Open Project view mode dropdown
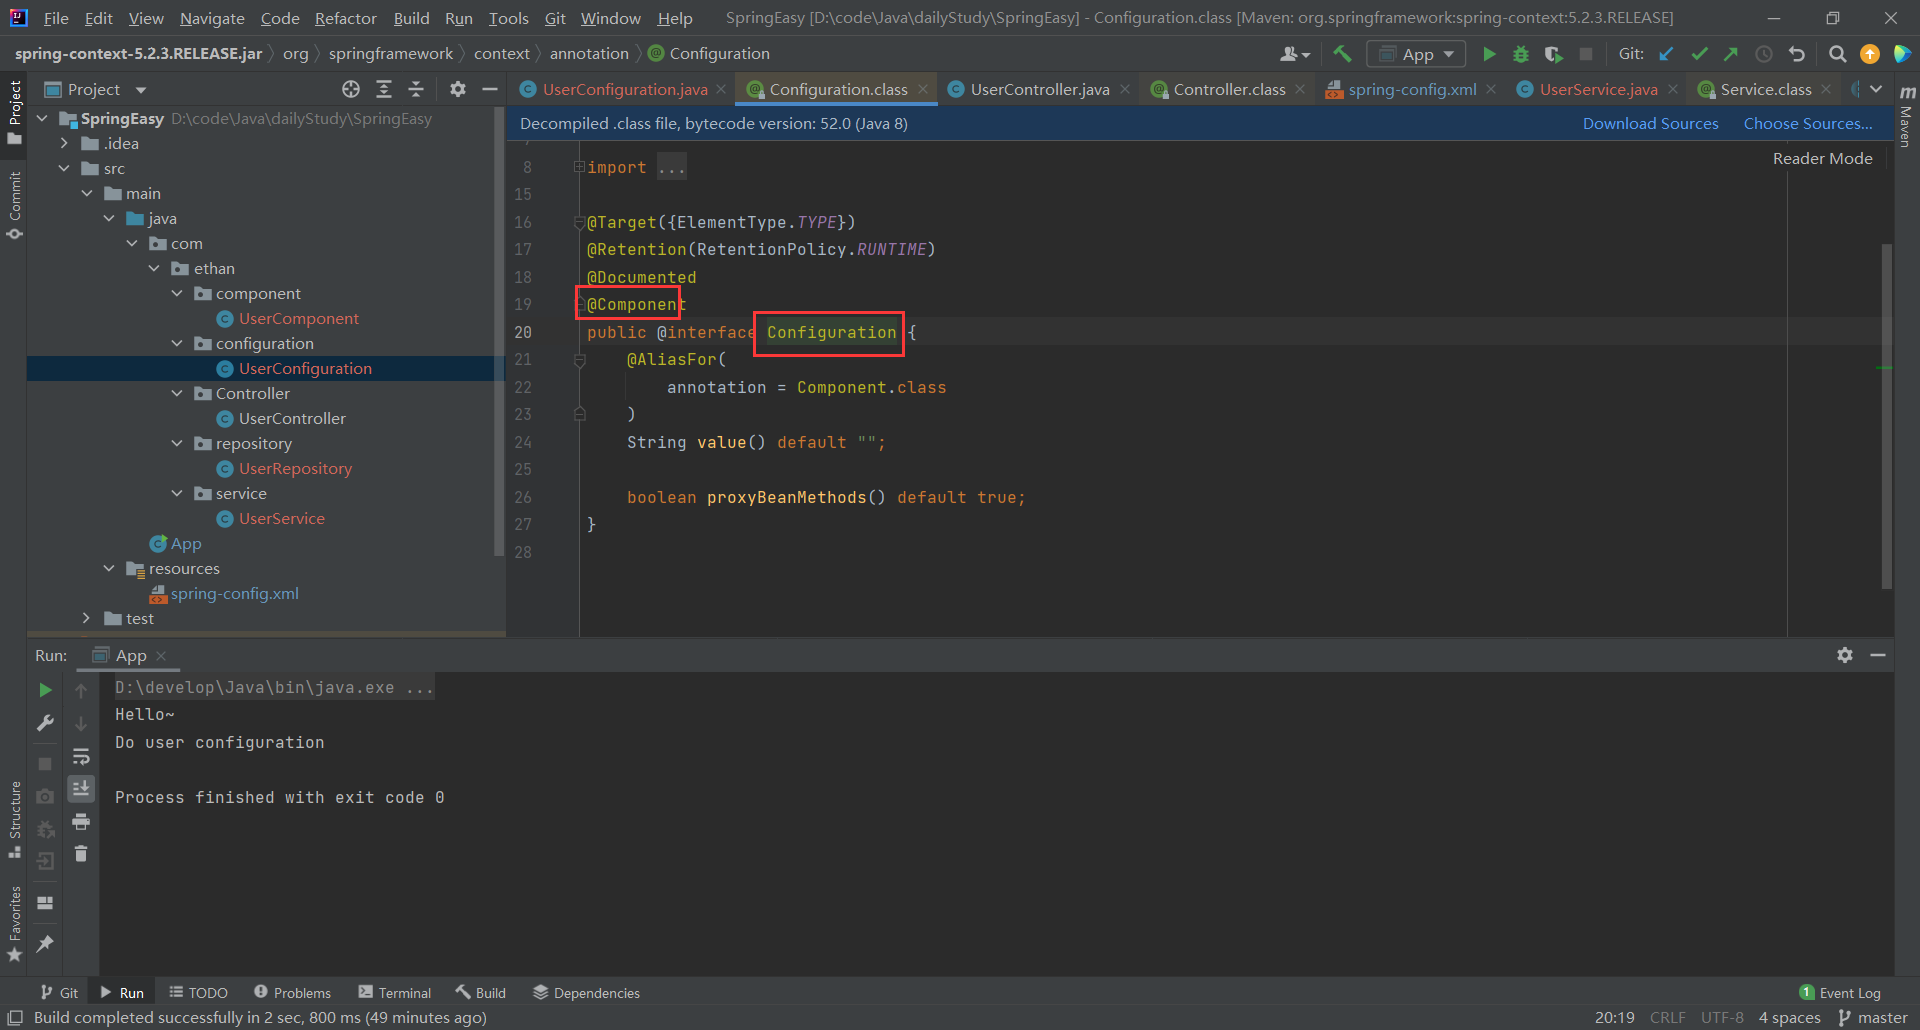This screenshot has height=1030, width=1920. tap(141, 90)
